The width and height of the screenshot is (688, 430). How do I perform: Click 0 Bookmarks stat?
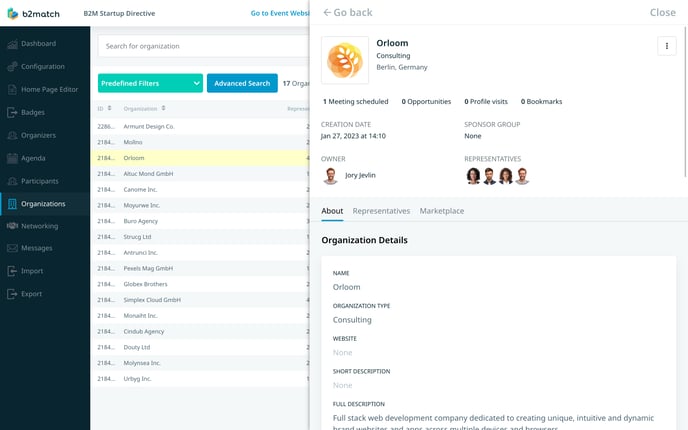(x=541, y=101)
